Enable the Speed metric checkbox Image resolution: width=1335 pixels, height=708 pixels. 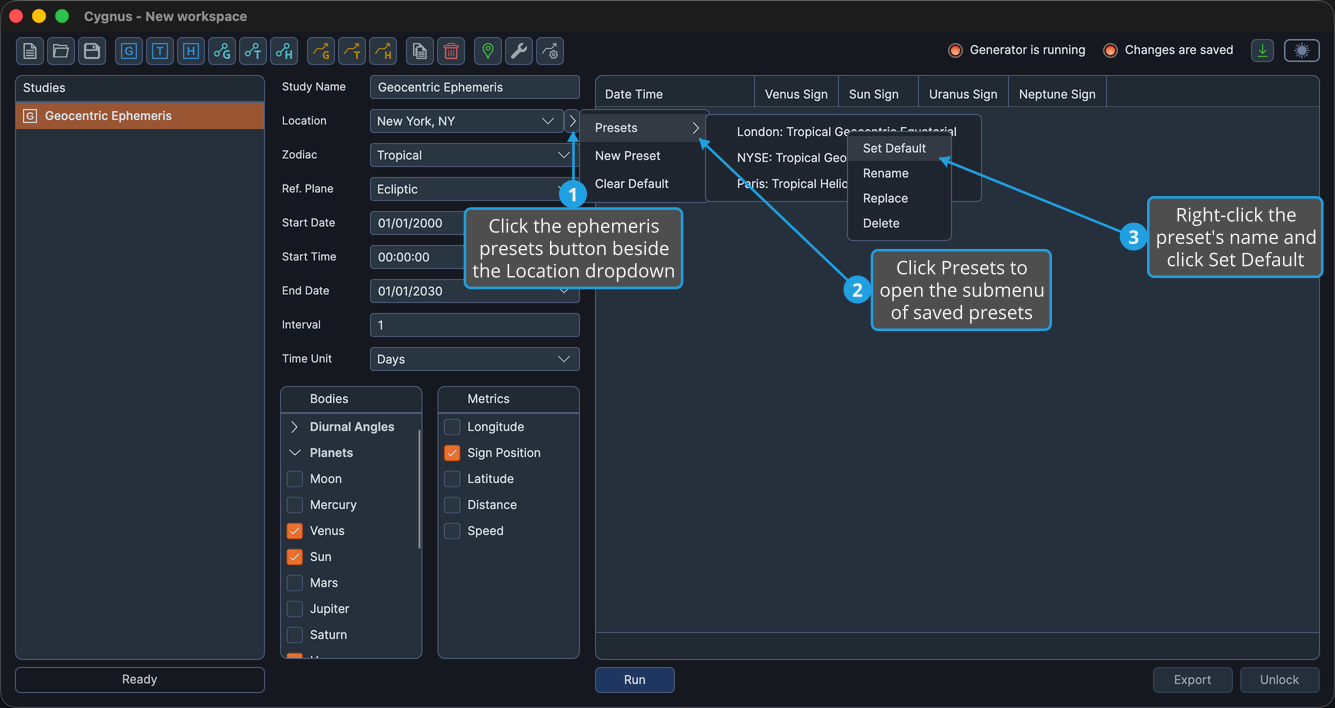click(452, 531)
